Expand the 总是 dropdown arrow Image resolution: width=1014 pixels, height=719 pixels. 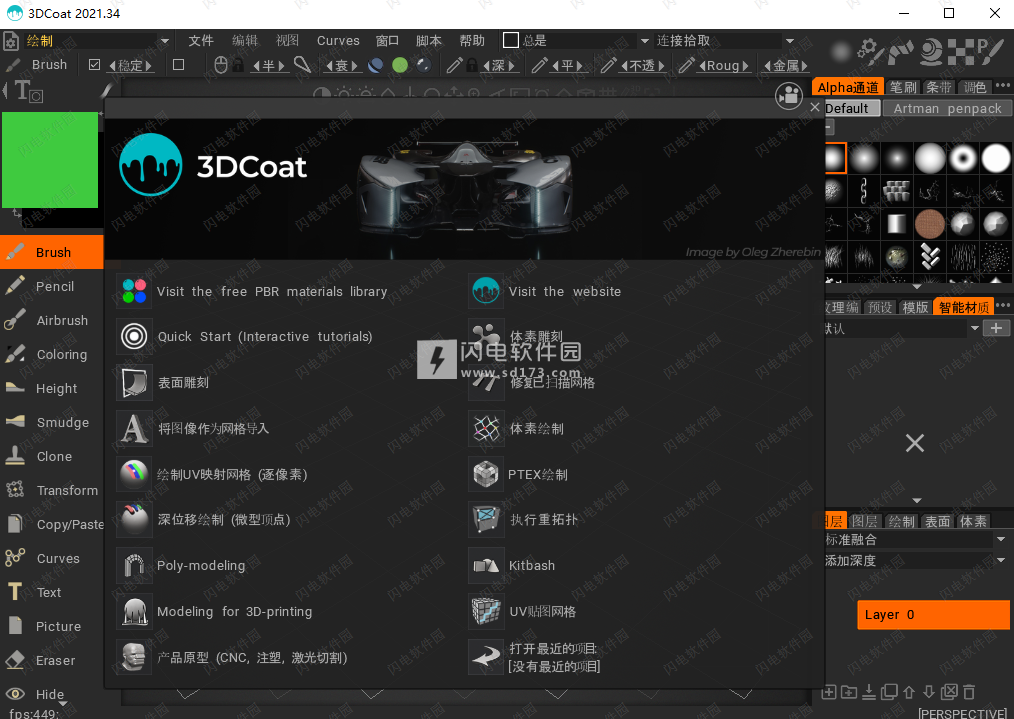pyautogui.click(x=645, y=41)
